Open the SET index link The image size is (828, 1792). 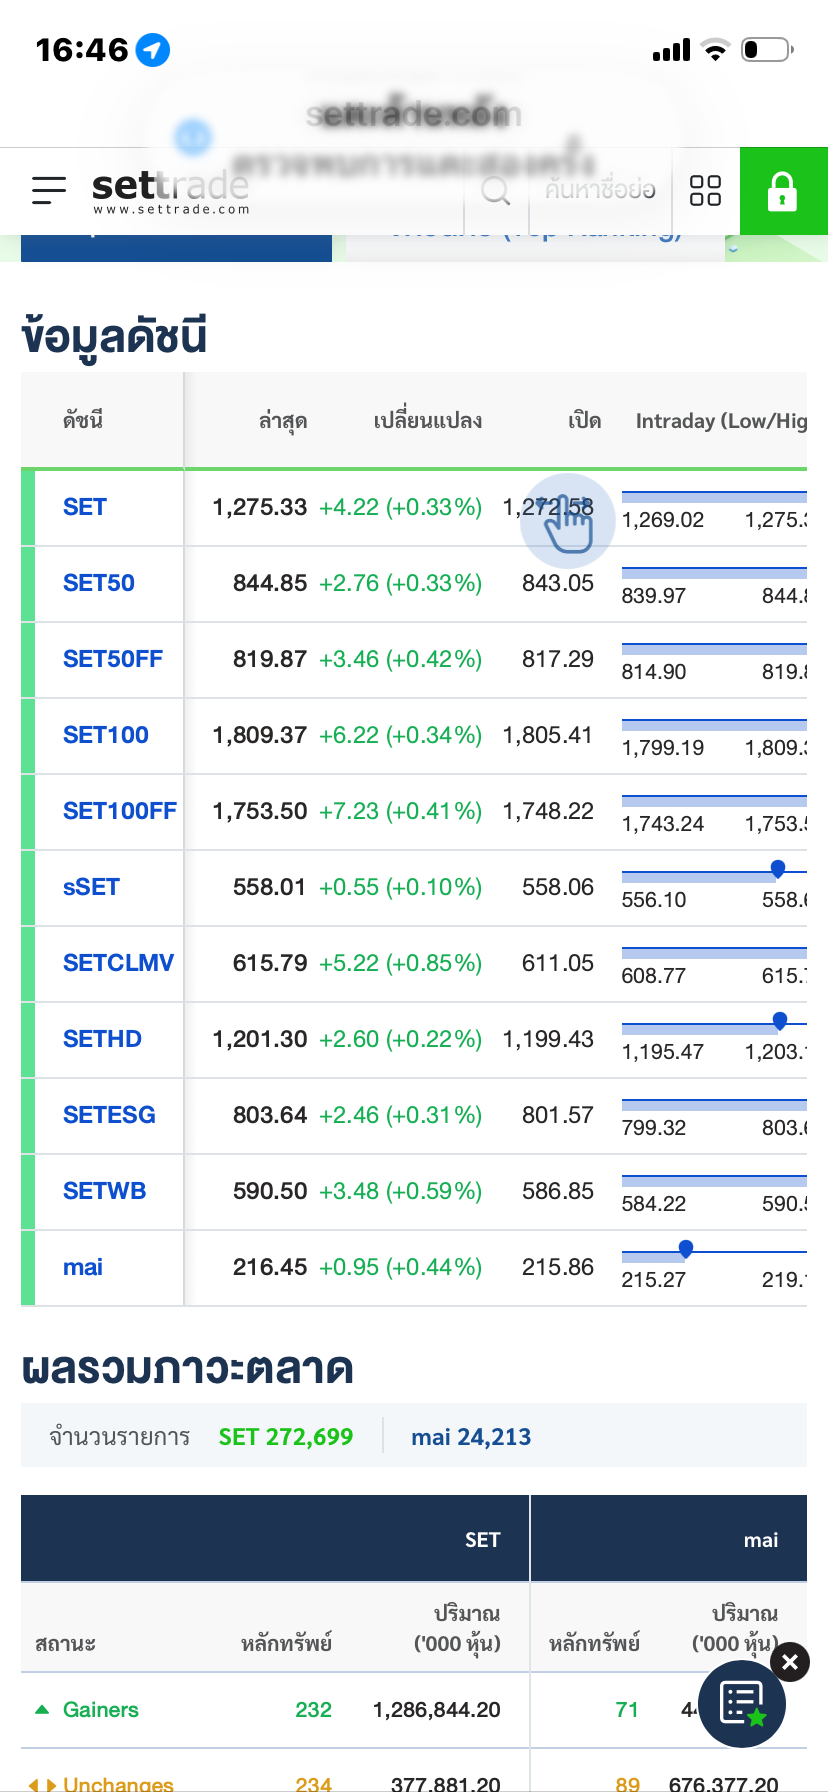[x=85, y=507]
